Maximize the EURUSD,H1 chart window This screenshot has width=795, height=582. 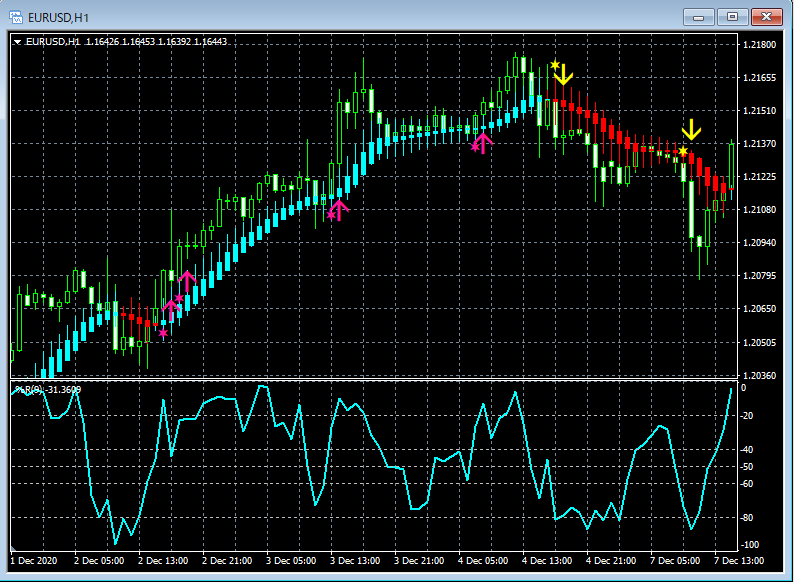732,17
